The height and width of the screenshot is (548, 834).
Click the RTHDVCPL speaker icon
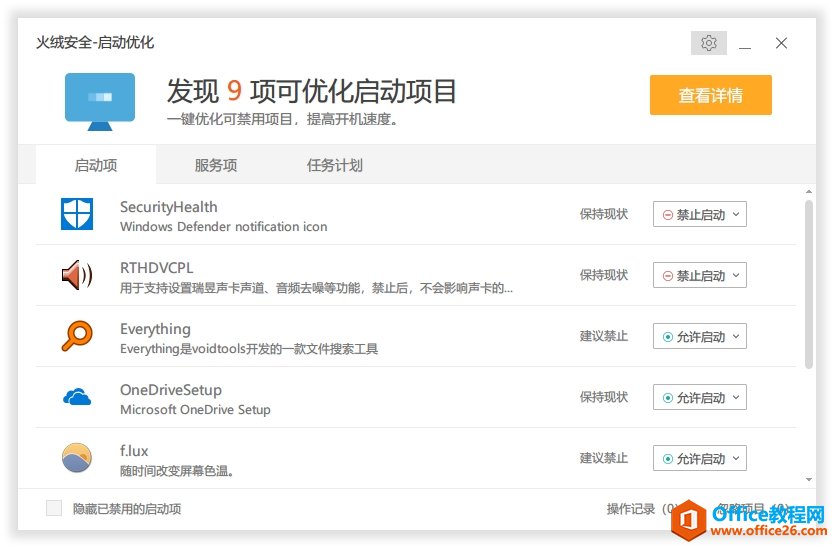[x=77, y=275]
